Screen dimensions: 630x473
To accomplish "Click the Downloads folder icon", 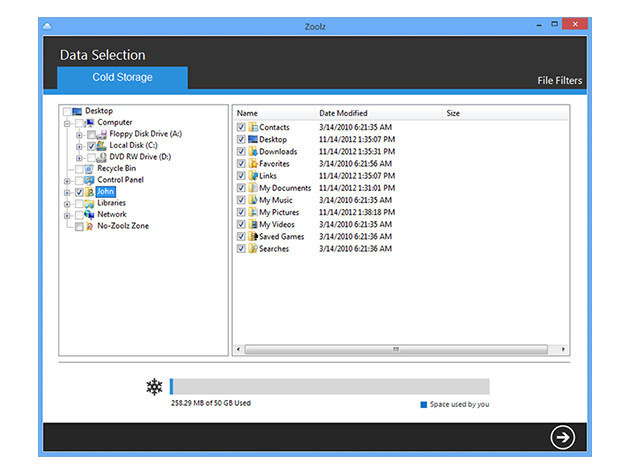I will tap(252, 152).
